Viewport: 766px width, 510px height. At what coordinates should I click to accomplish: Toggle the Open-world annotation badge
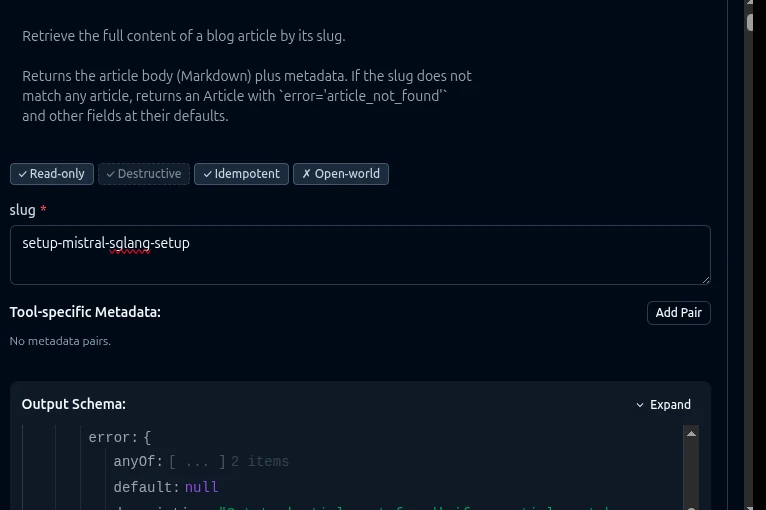341,174
